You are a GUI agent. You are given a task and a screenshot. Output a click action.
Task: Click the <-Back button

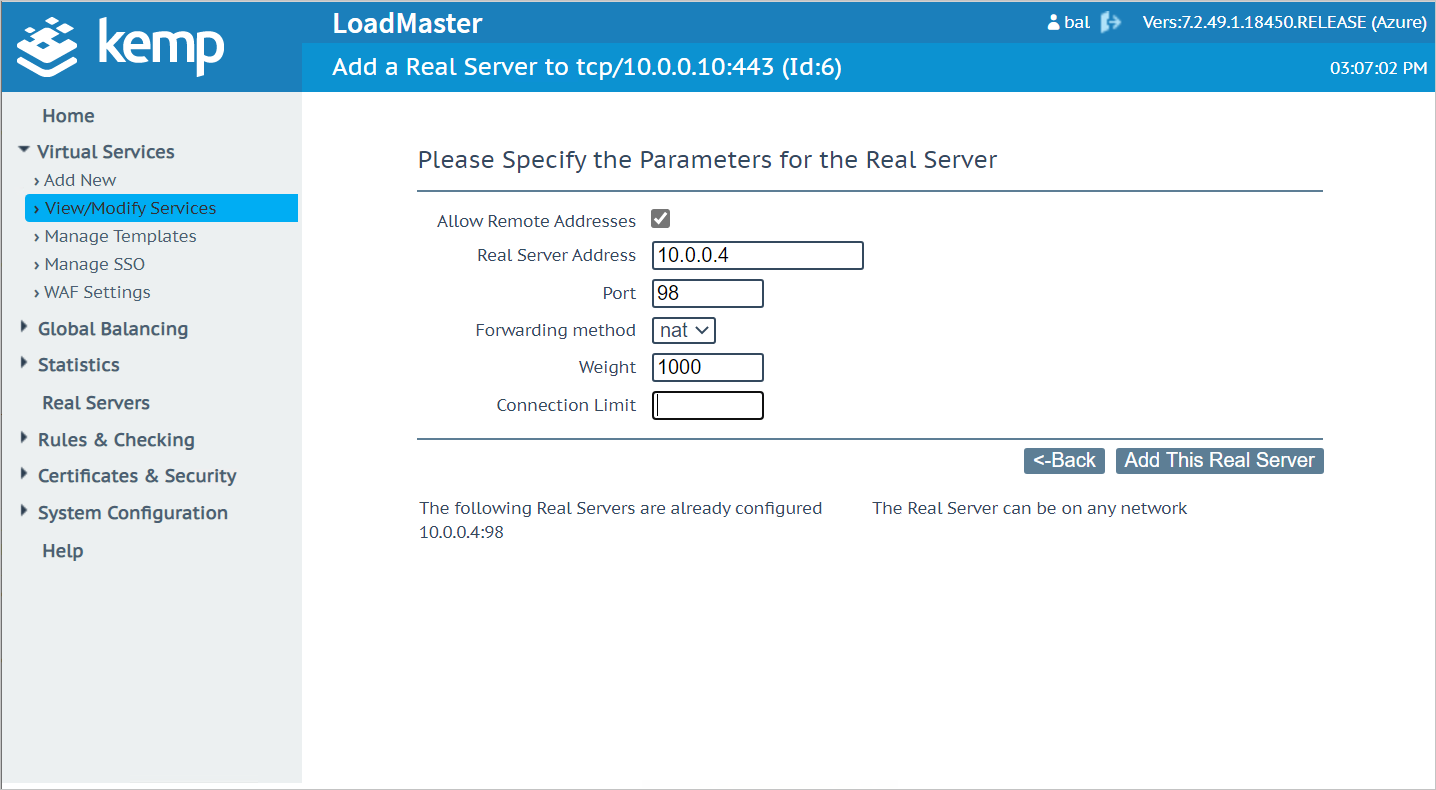(x=1064, y=460)
